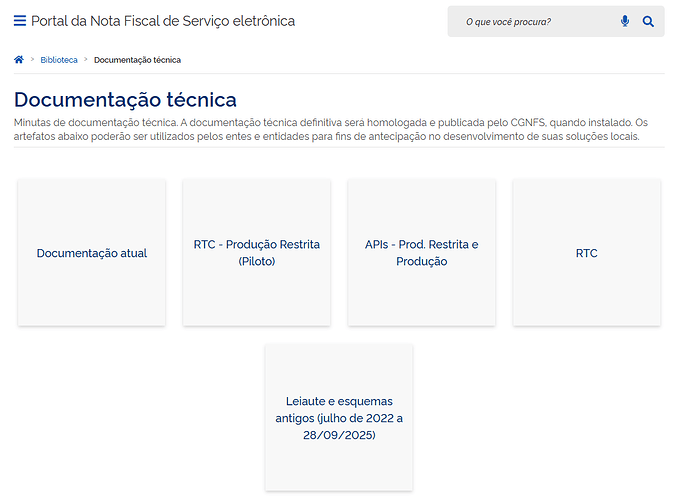This screenshot has width=675, height=500.
Task: Click the date 28/09/2025 in the Leiaute card
Action: [x=339, y=436]
